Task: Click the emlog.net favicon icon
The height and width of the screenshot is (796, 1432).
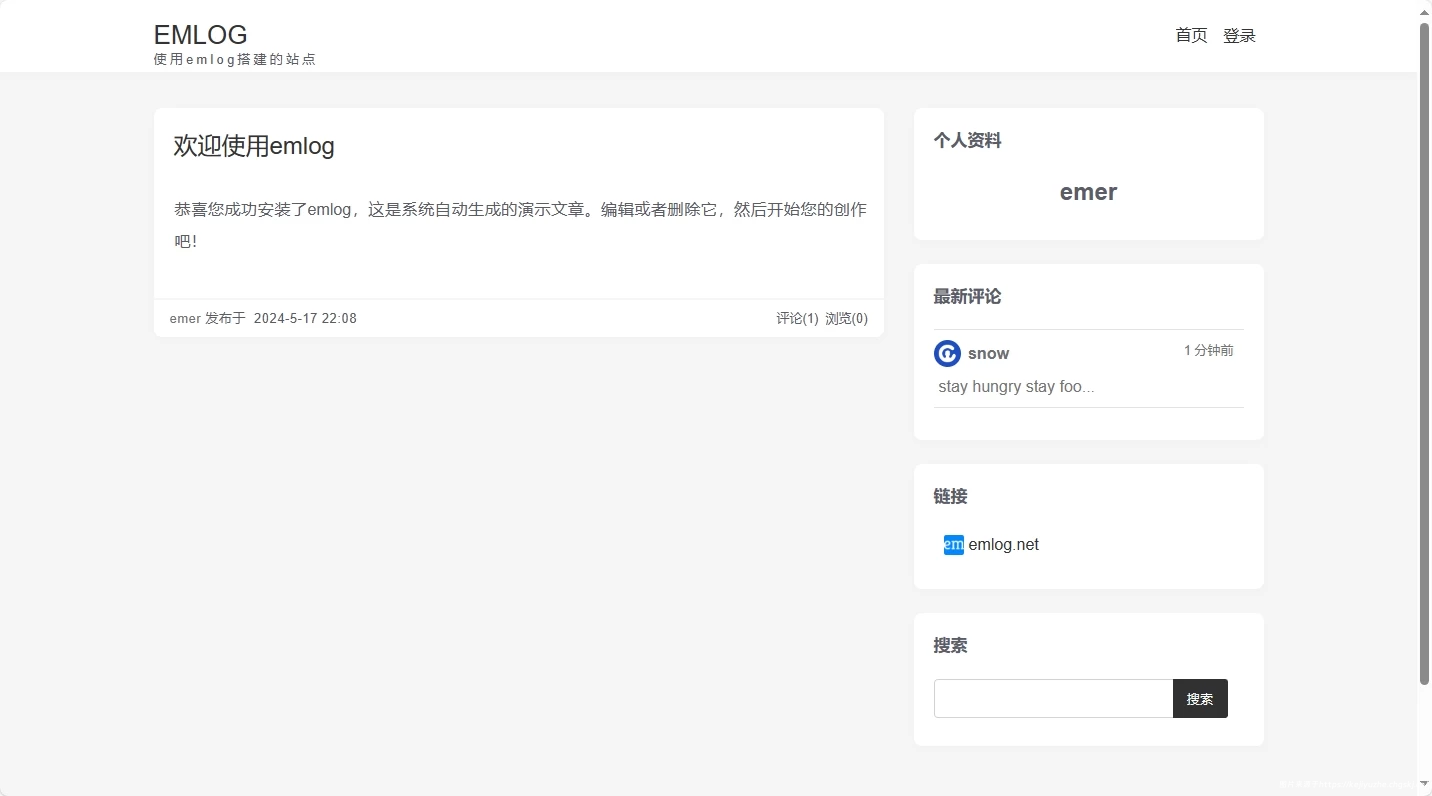Action: 953,545
